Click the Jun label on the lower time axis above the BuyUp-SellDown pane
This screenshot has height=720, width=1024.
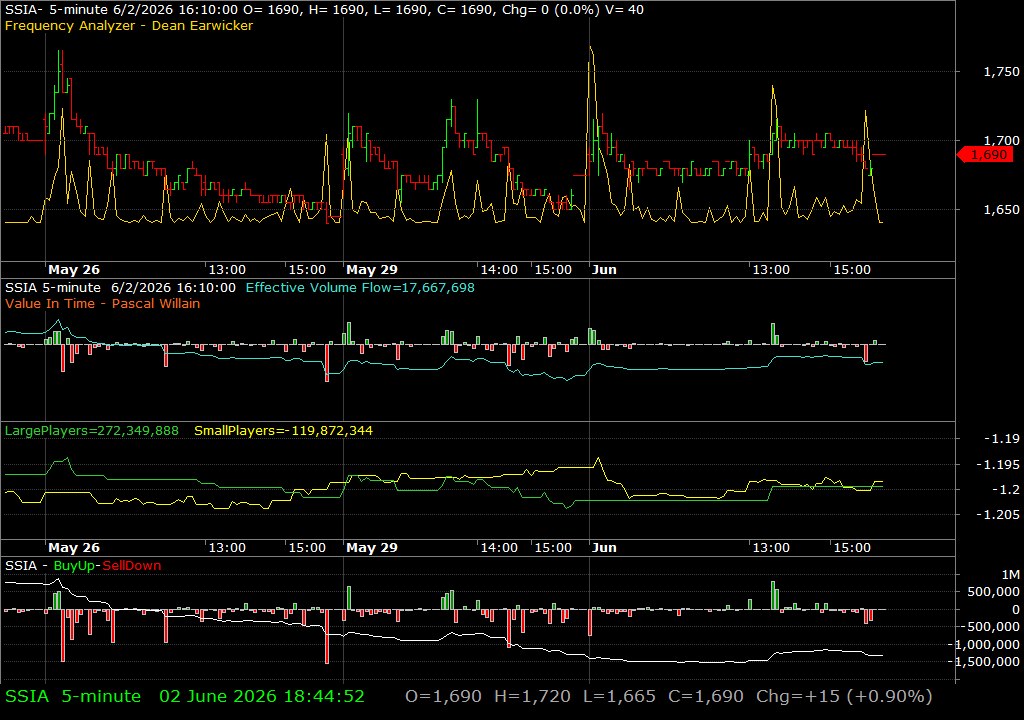(604, 548)
